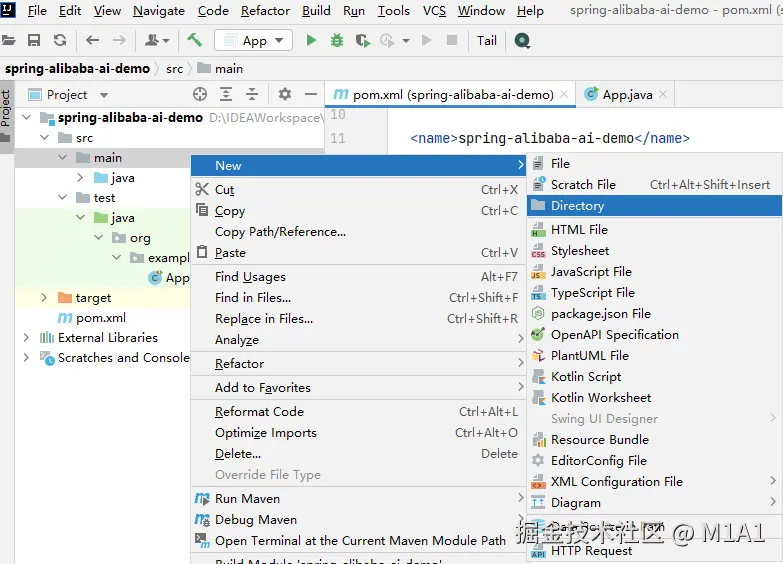Click the Tail toolbar button

[486, 40]
